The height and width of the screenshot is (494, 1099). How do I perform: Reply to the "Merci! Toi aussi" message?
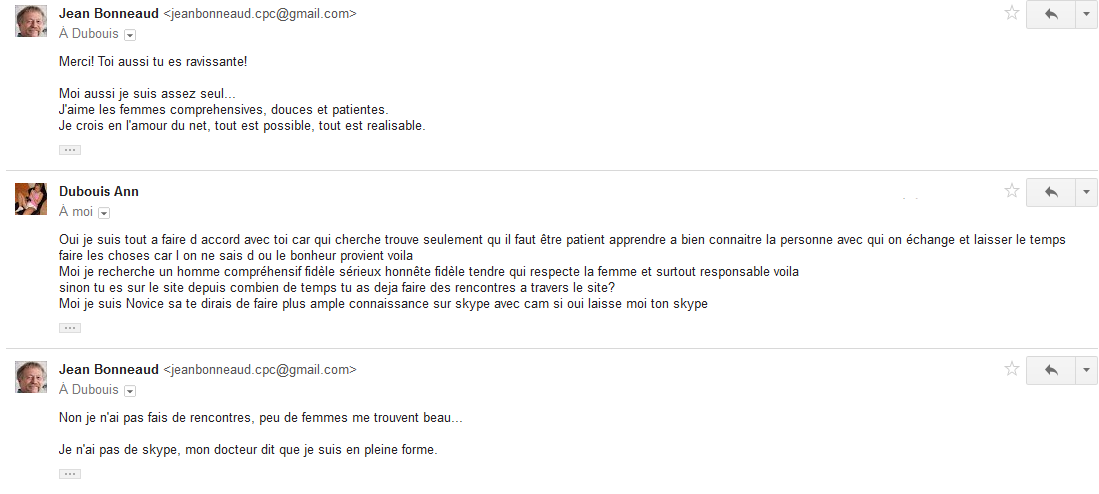[1050, 14]
